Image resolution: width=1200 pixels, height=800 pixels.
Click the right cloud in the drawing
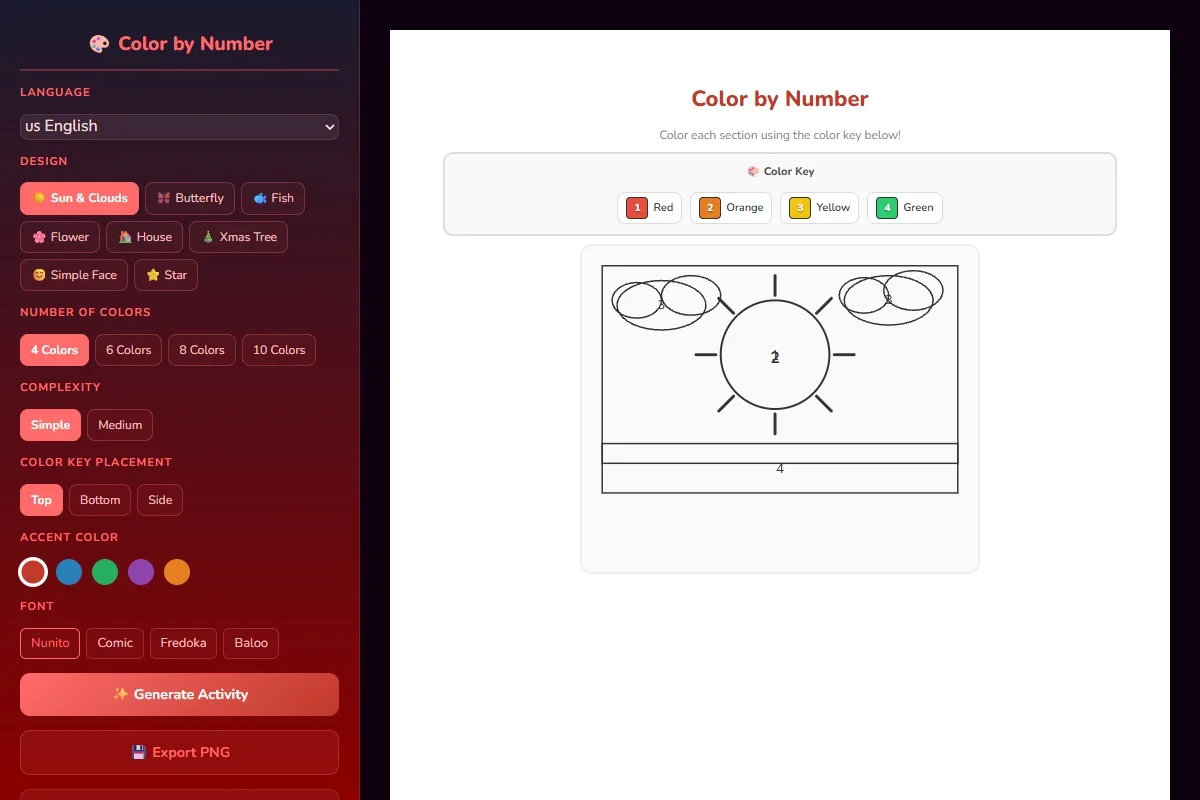[x=891, y=297]
